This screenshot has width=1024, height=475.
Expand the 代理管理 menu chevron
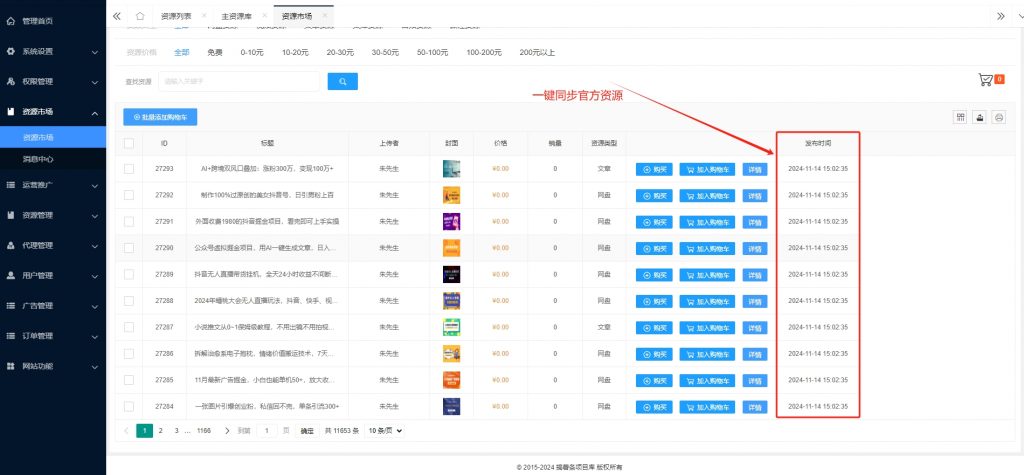[x=95, y=246]
